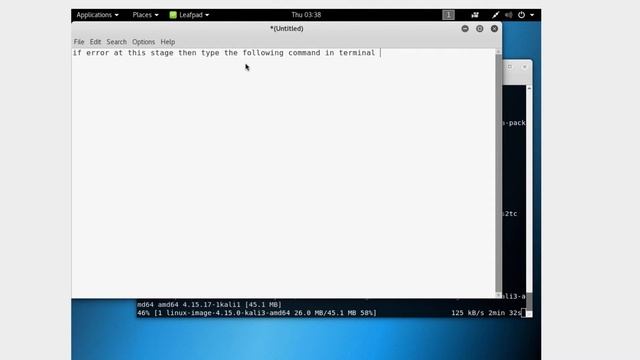Open the Leafpad File menu
Screen dimensions: 640x360
(x=79, y=42)
